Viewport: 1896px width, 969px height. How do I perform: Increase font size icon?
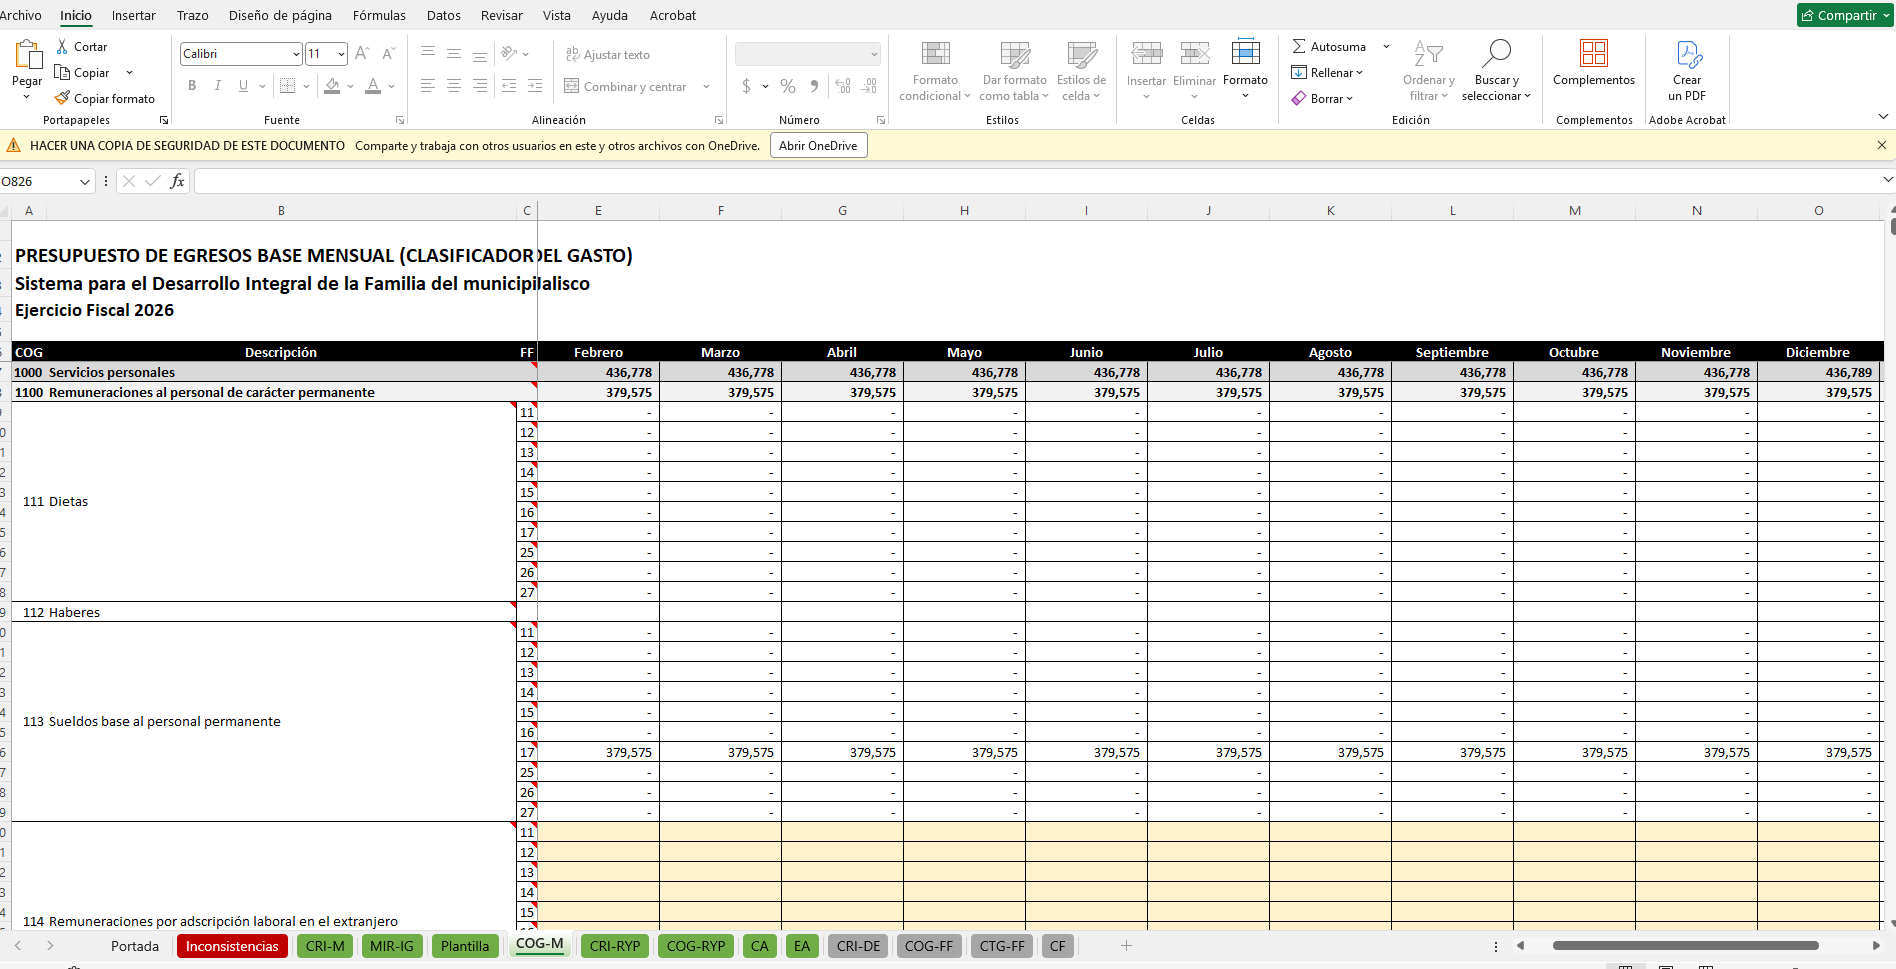[x=362, y=54]
